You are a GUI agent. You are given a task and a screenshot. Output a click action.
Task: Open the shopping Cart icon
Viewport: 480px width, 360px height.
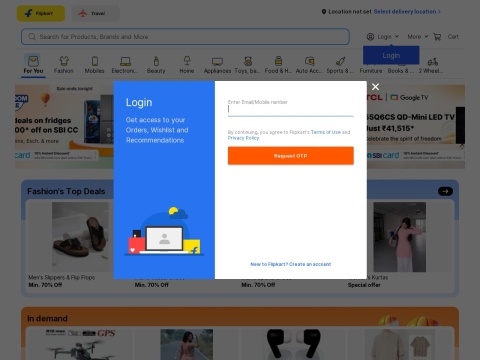437,37
